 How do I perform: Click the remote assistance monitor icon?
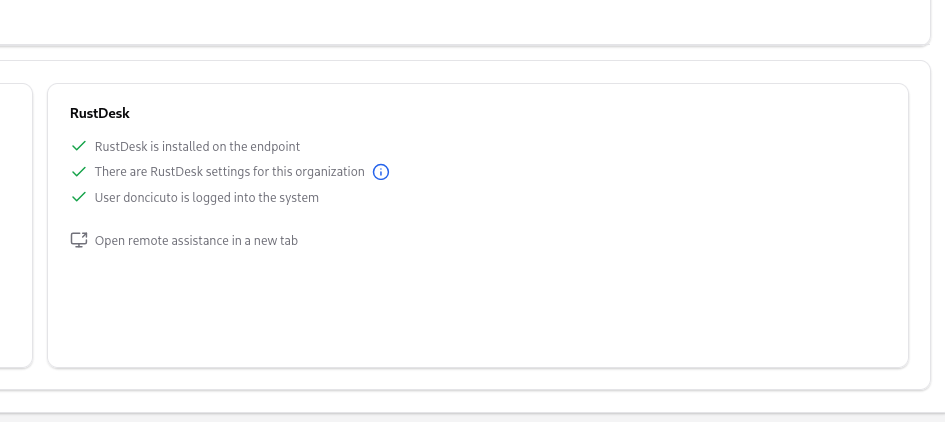pyautogui.click(x=79, y=240)
